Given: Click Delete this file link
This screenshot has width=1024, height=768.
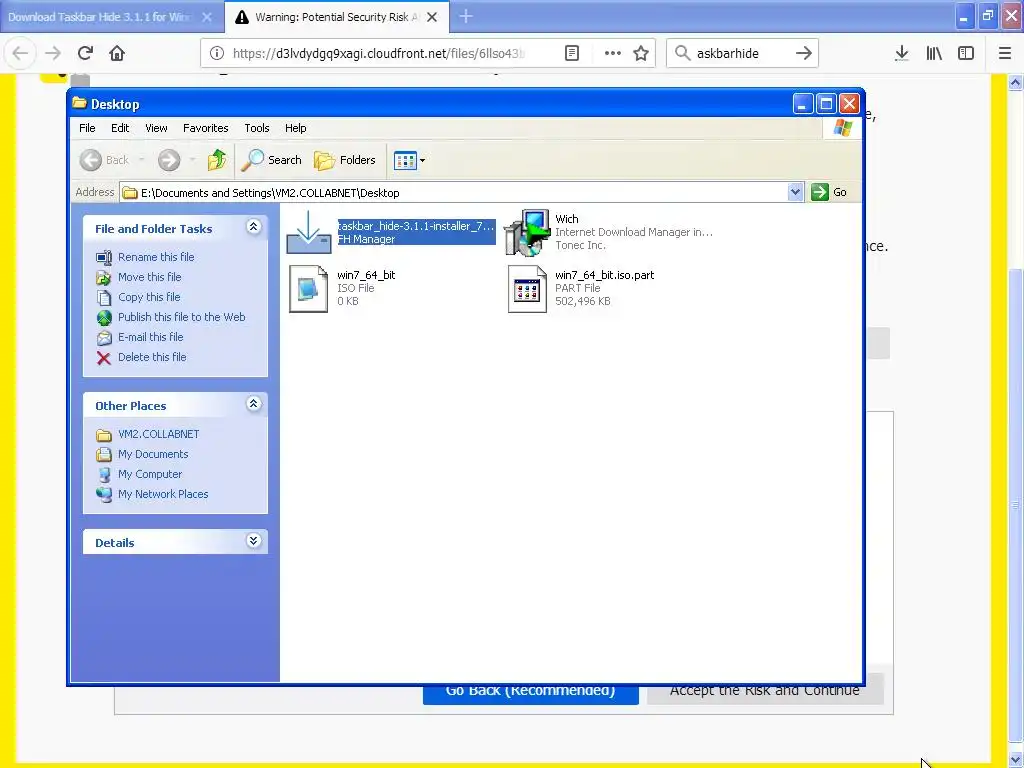Looking at the screenshot, I should 152,357.
